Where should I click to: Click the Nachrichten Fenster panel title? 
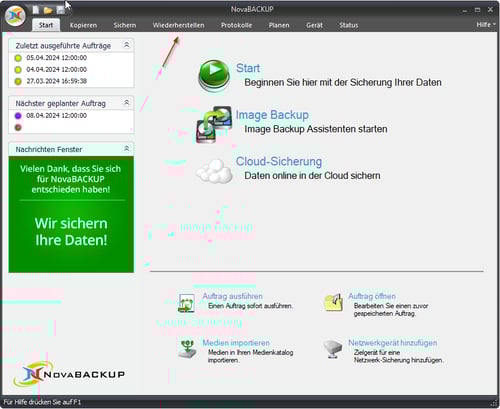coord(49,149)
